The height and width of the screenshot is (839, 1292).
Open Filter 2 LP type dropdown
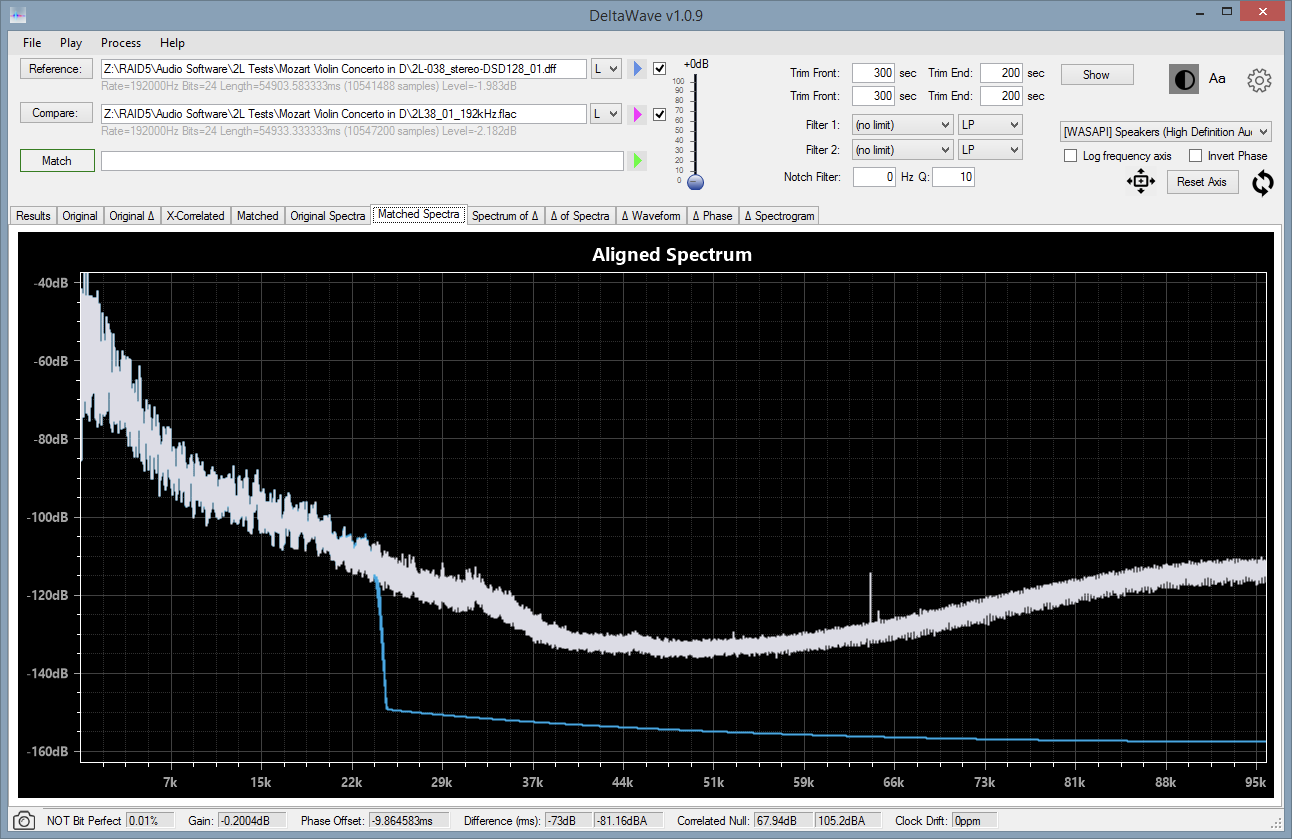[989, 150]
